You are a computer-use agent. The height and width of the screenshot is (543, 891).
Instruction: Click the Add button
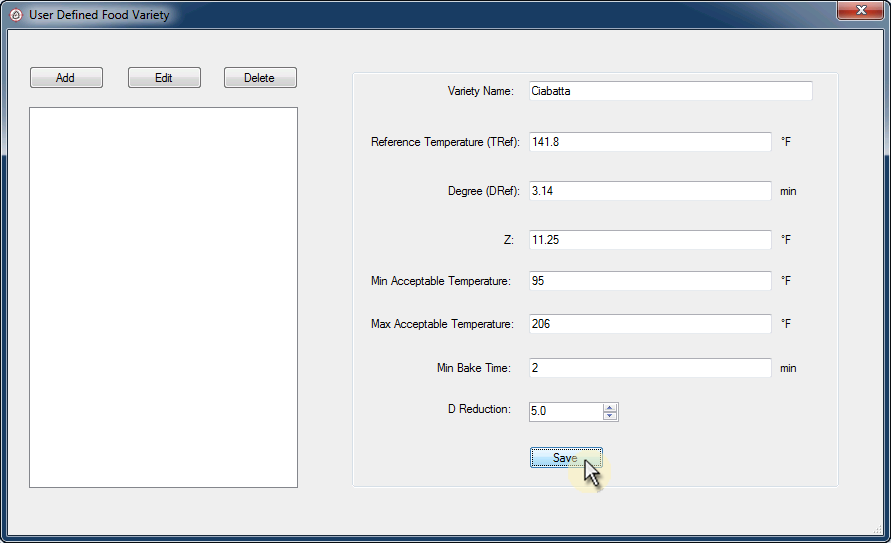[x=66, y=78]
